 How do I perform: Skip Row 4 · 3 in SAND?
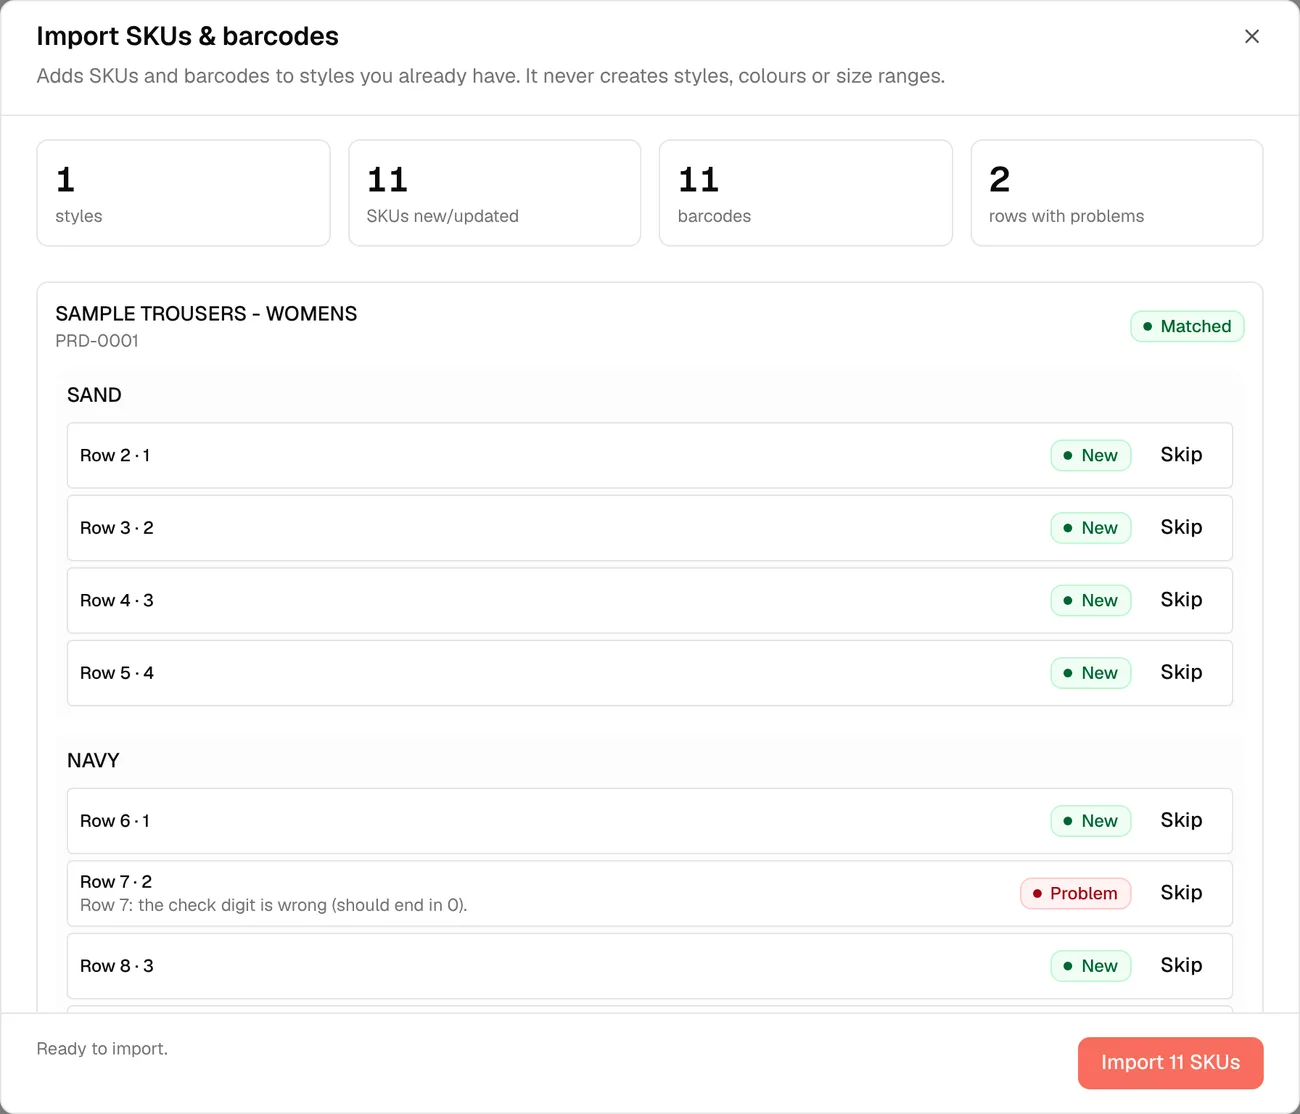click(x=1181, y=600)
